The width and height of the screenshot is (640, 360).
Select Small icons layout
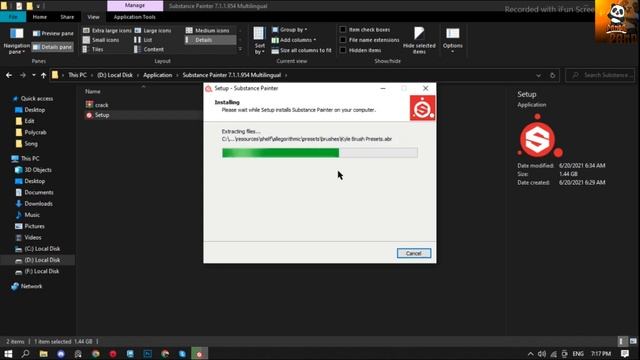(x=101, y=40)
